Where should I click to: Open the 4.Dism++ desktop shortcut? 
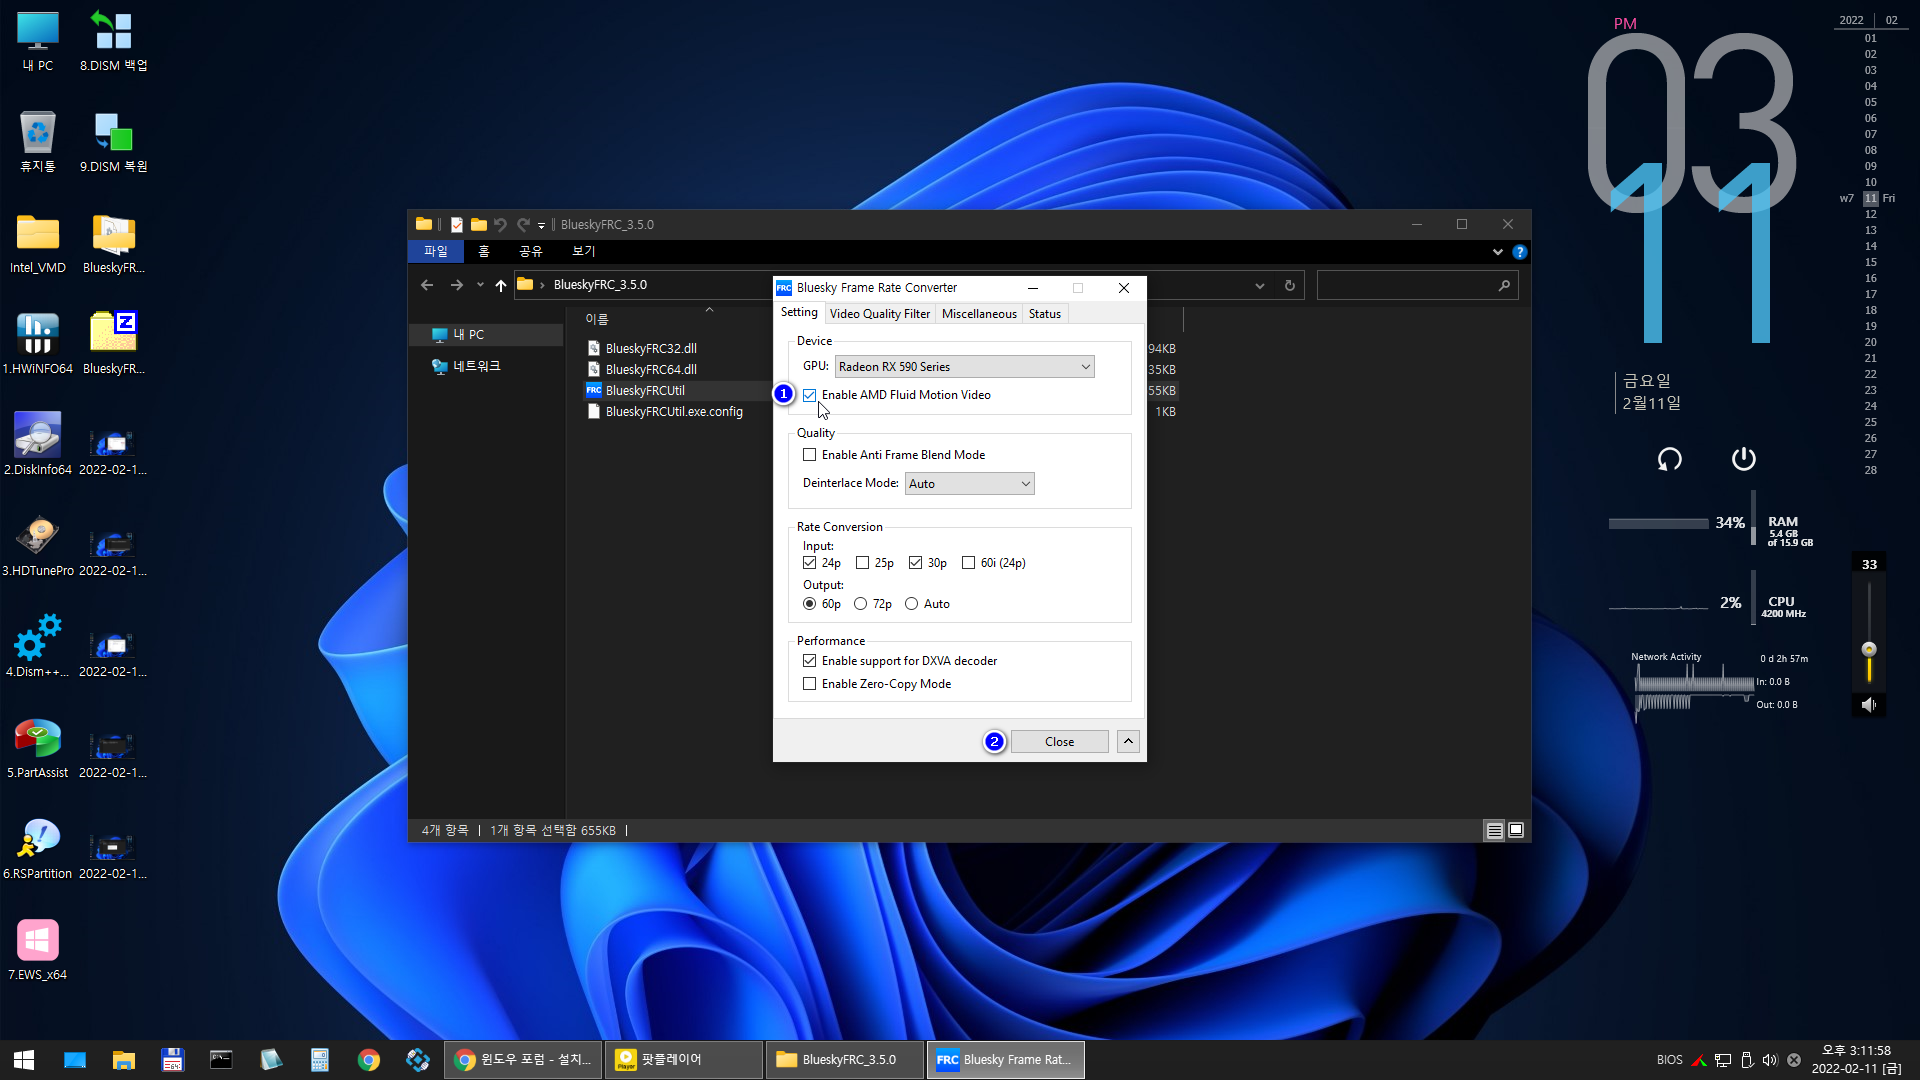click(38, 647)
